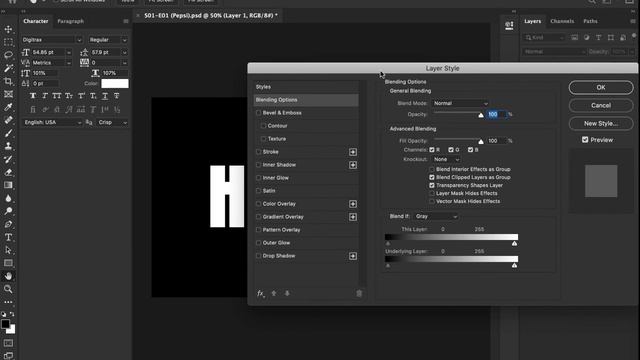This screenshot has width=640, height=360.
Task: Click the delete effect trash icon
Action: click(x=359, y=293)
